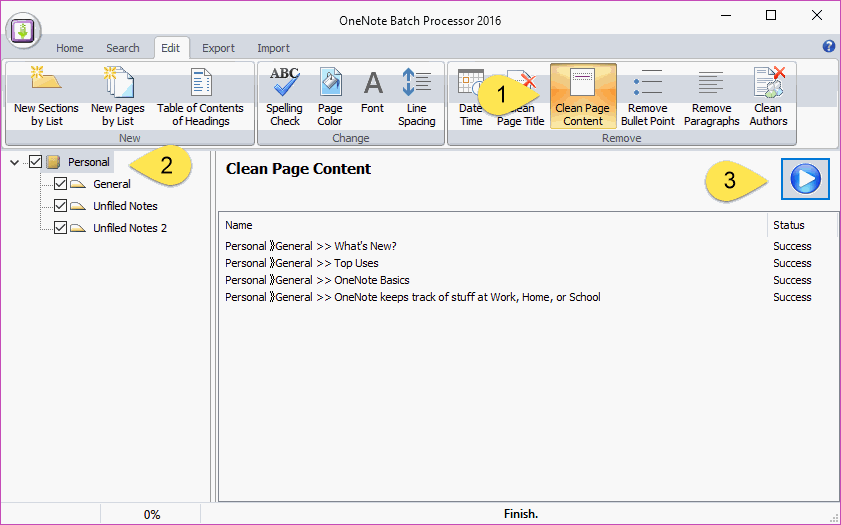Choose the Clean Page Title tool

[x=521, y=97]
